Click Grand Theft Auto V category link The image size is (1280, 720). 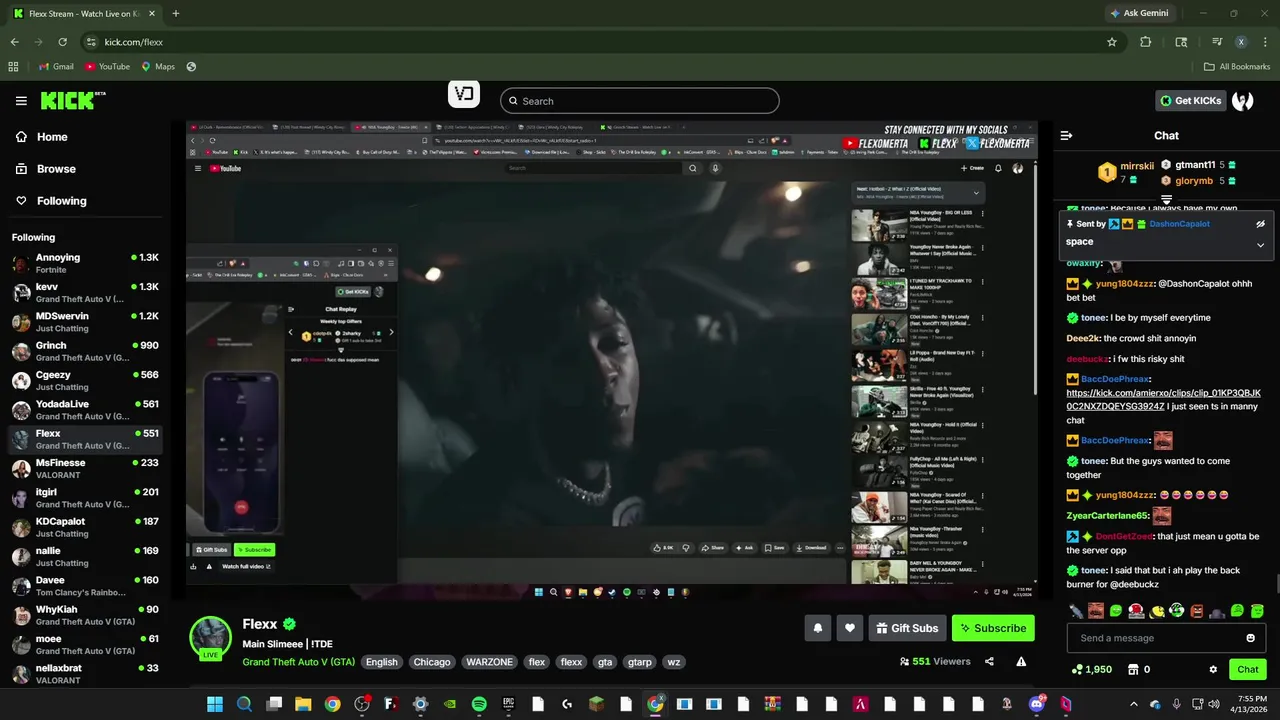[298, 662]
